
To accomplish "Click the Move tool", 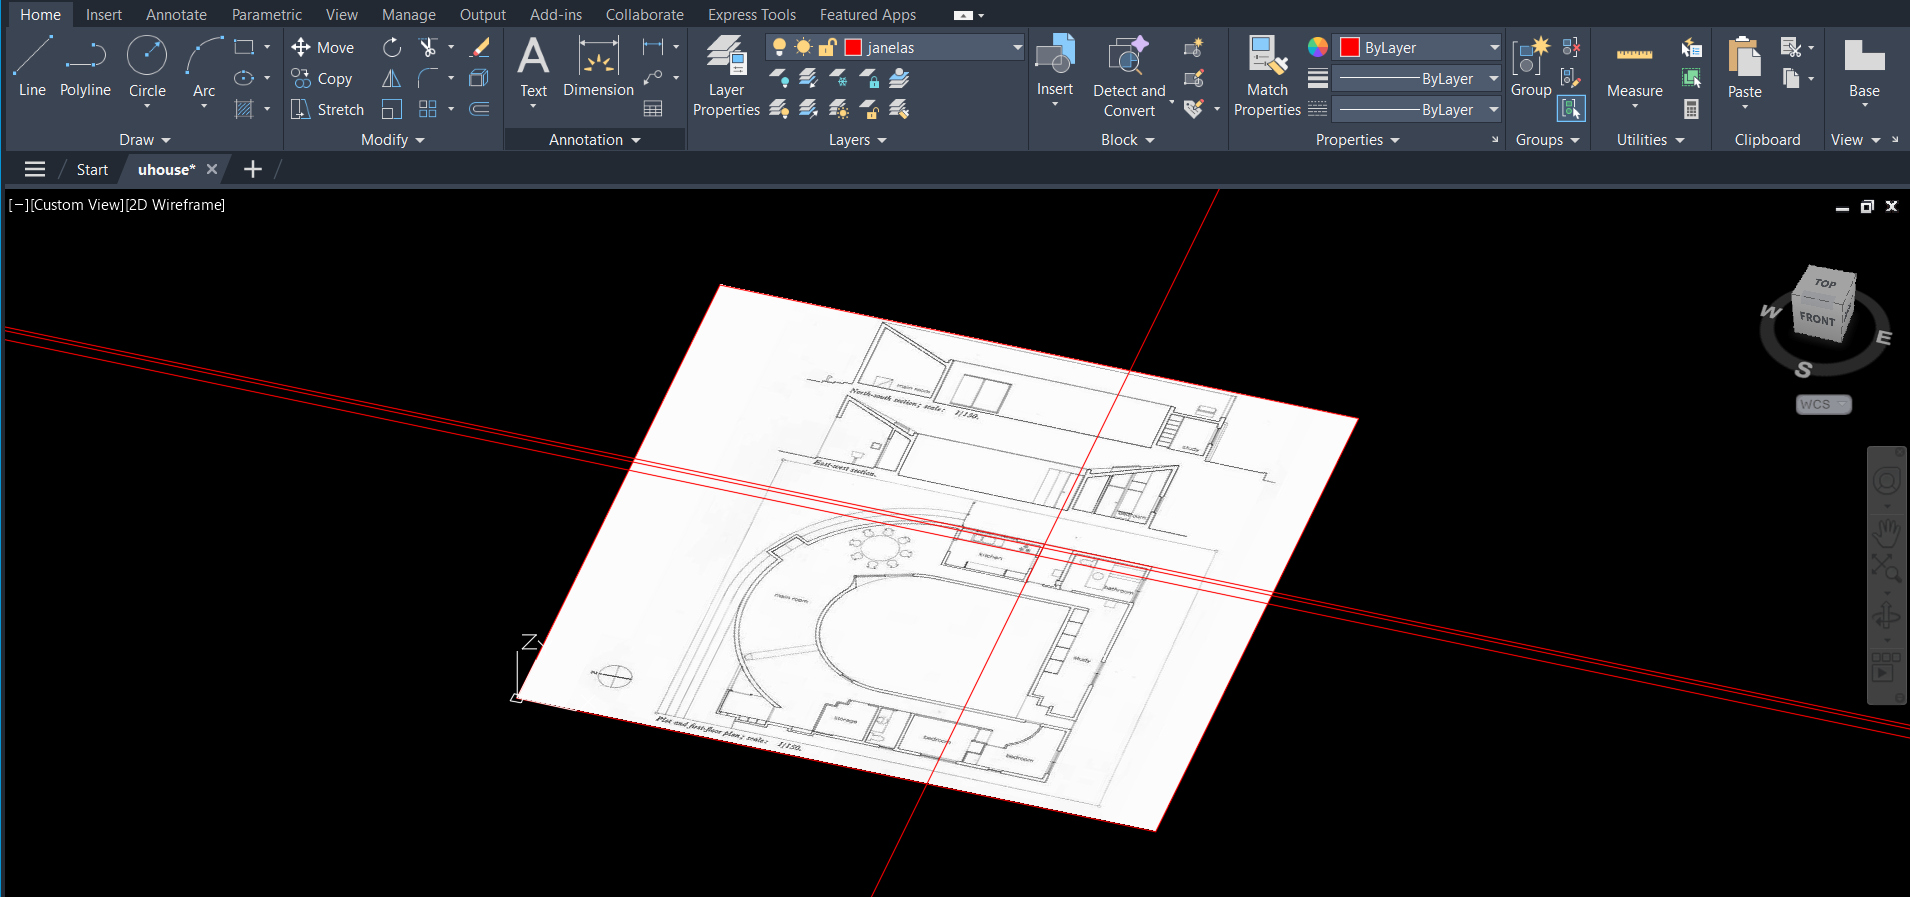I will tap(323, 47).
